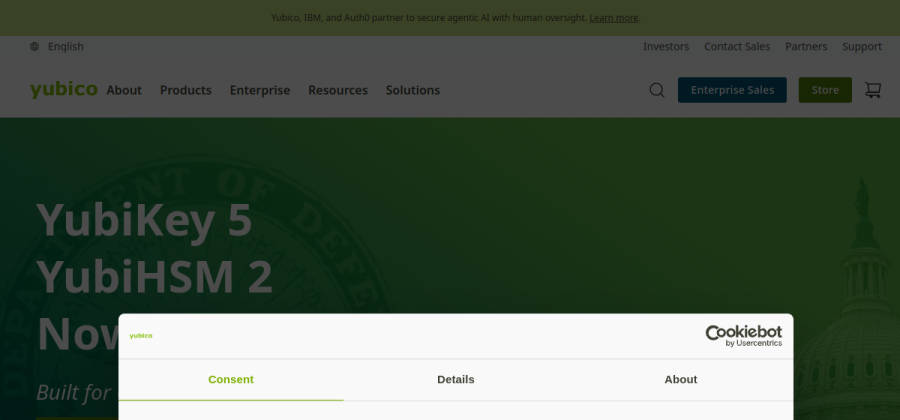This screenshot has height=420, width=900.
Task: Open the Products navigation menu
Action: tap(186, 90)
